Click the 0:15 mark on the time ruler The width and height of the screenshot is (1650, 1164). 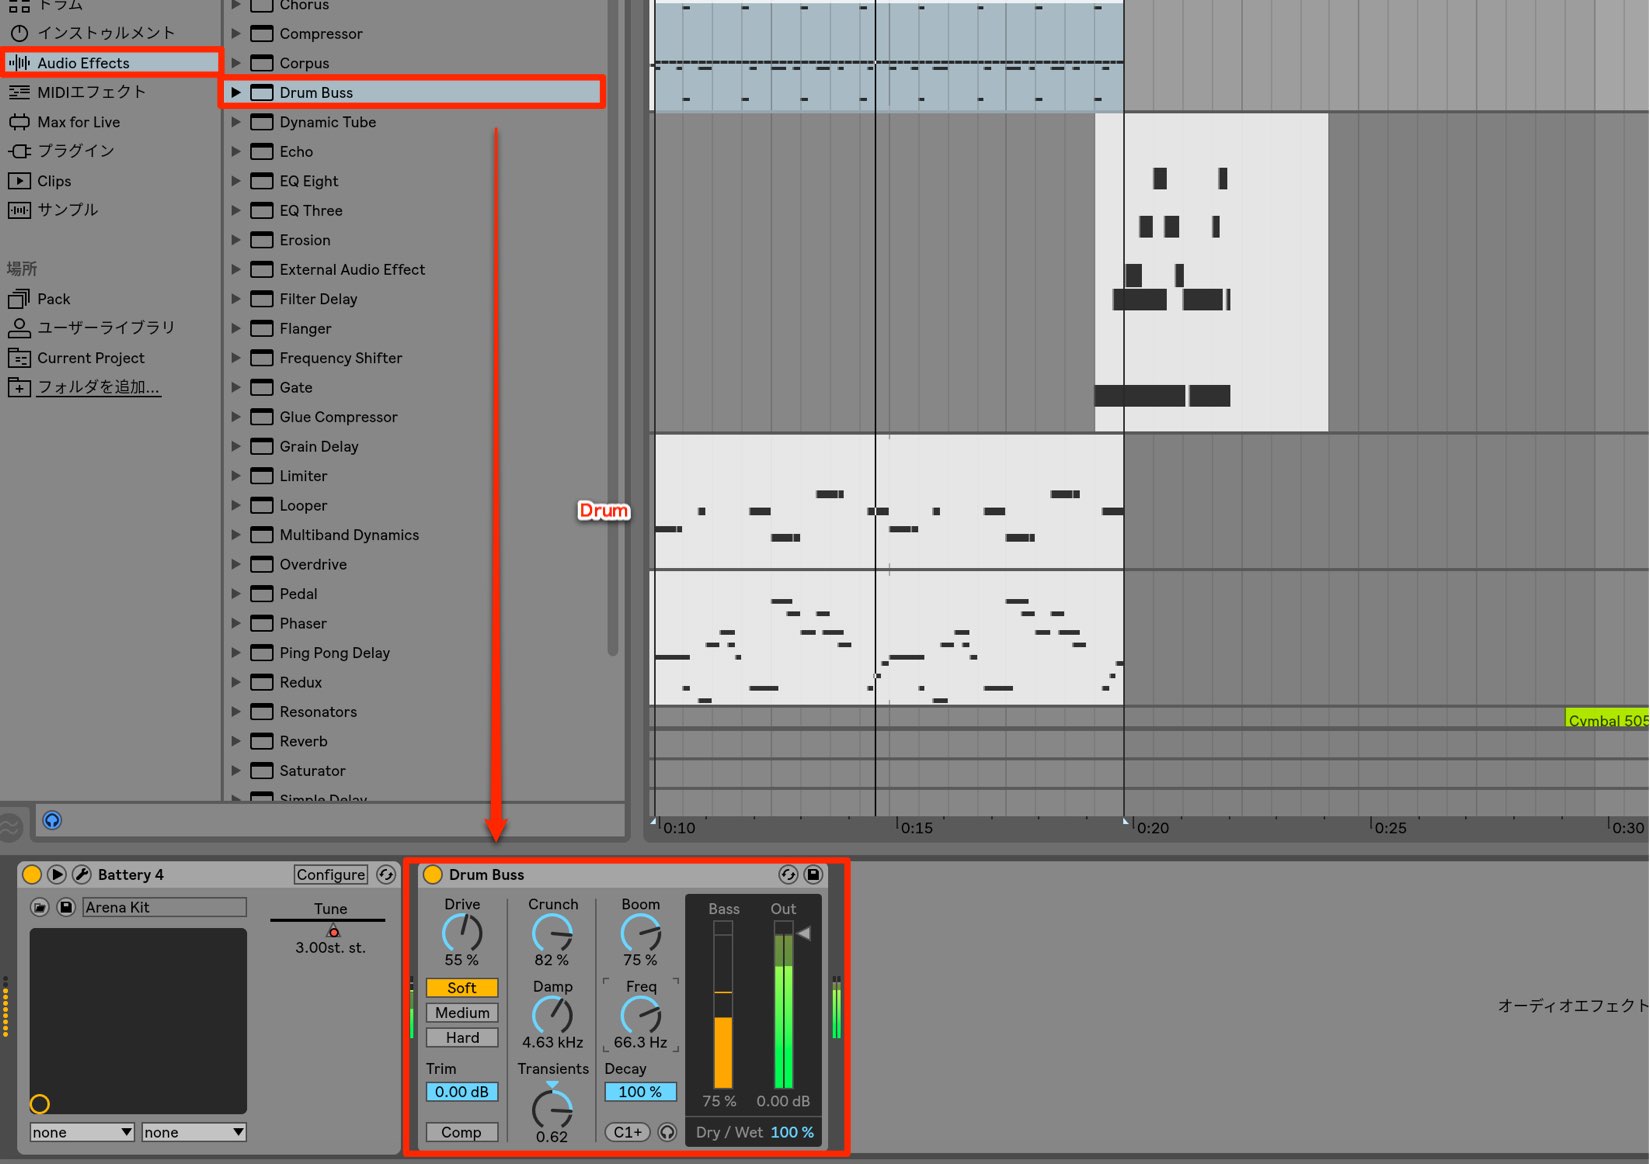[x=916, y=828]
